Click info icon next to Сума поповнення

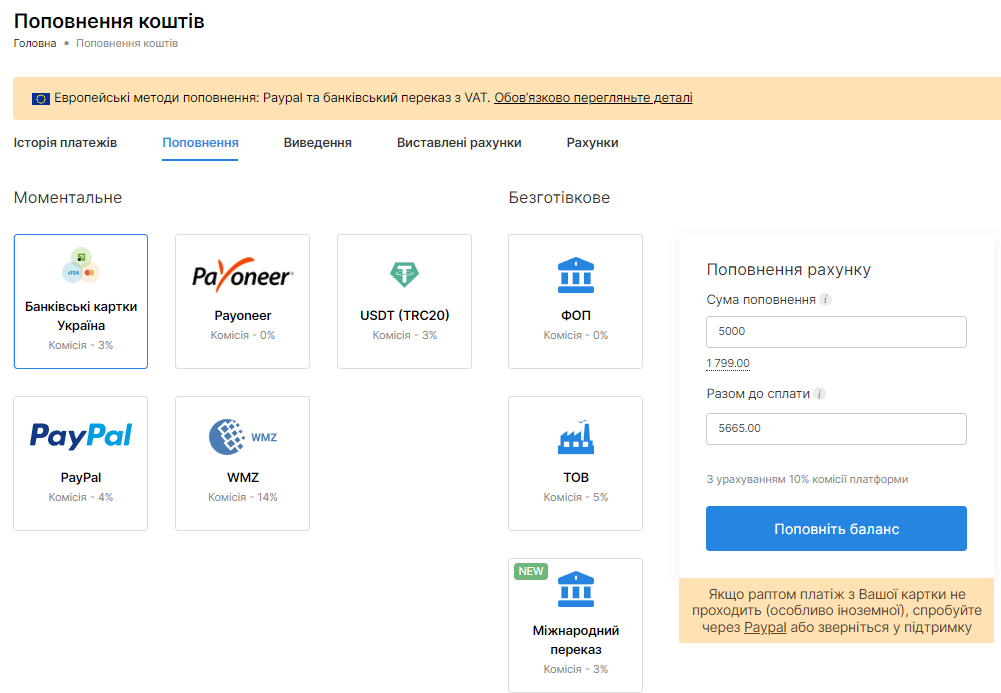pyautogui.click(x=826, y=300)
